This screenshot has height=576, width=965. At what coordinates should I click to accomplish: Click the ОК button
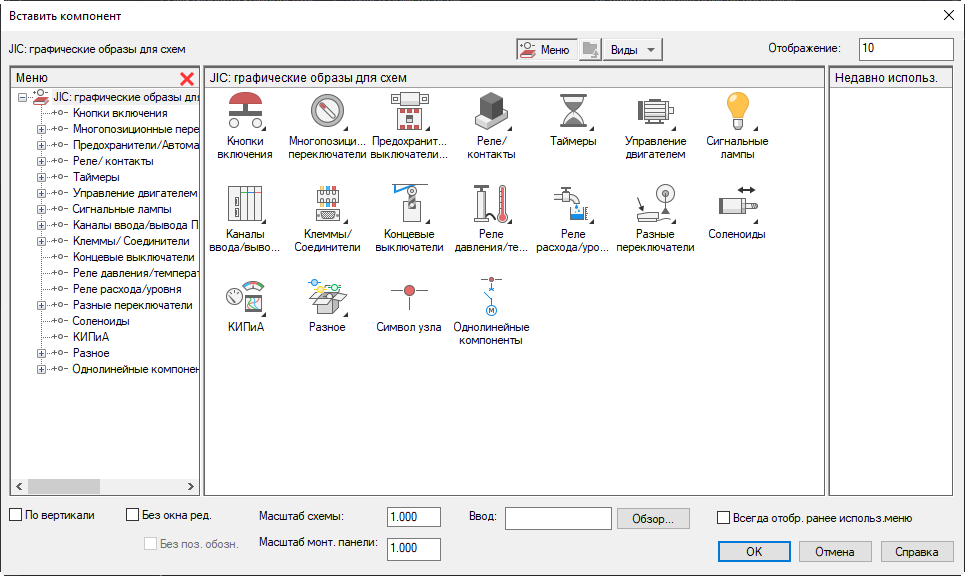(x=753, y=551)
